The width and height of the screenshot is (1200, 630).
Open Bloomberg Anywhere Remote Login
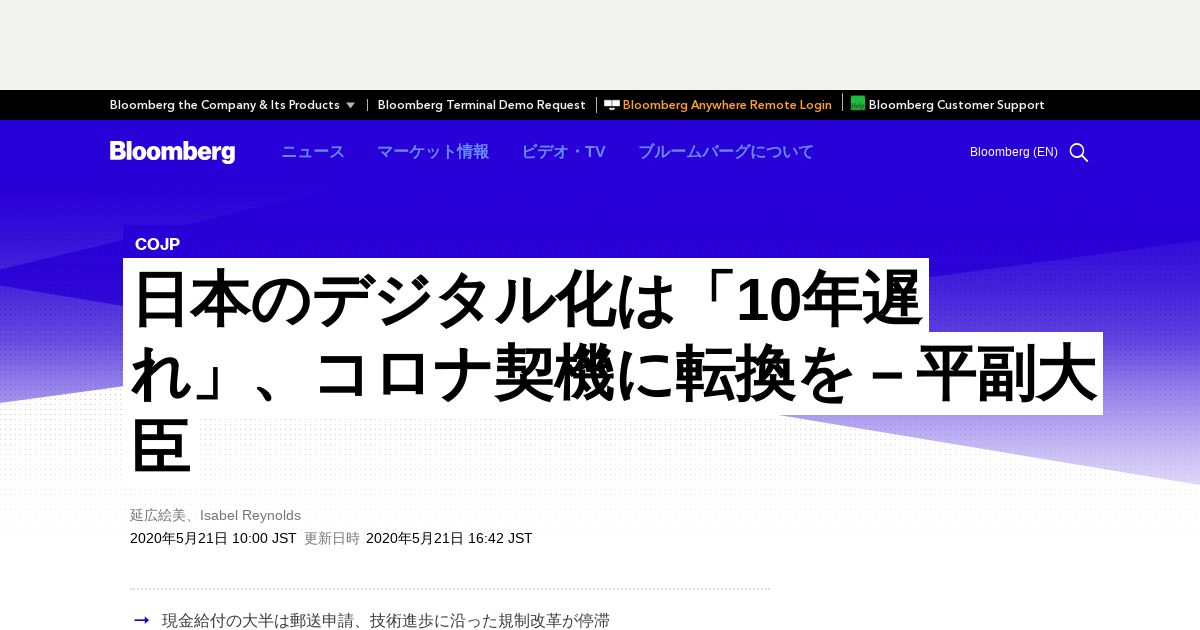[727, 105]
